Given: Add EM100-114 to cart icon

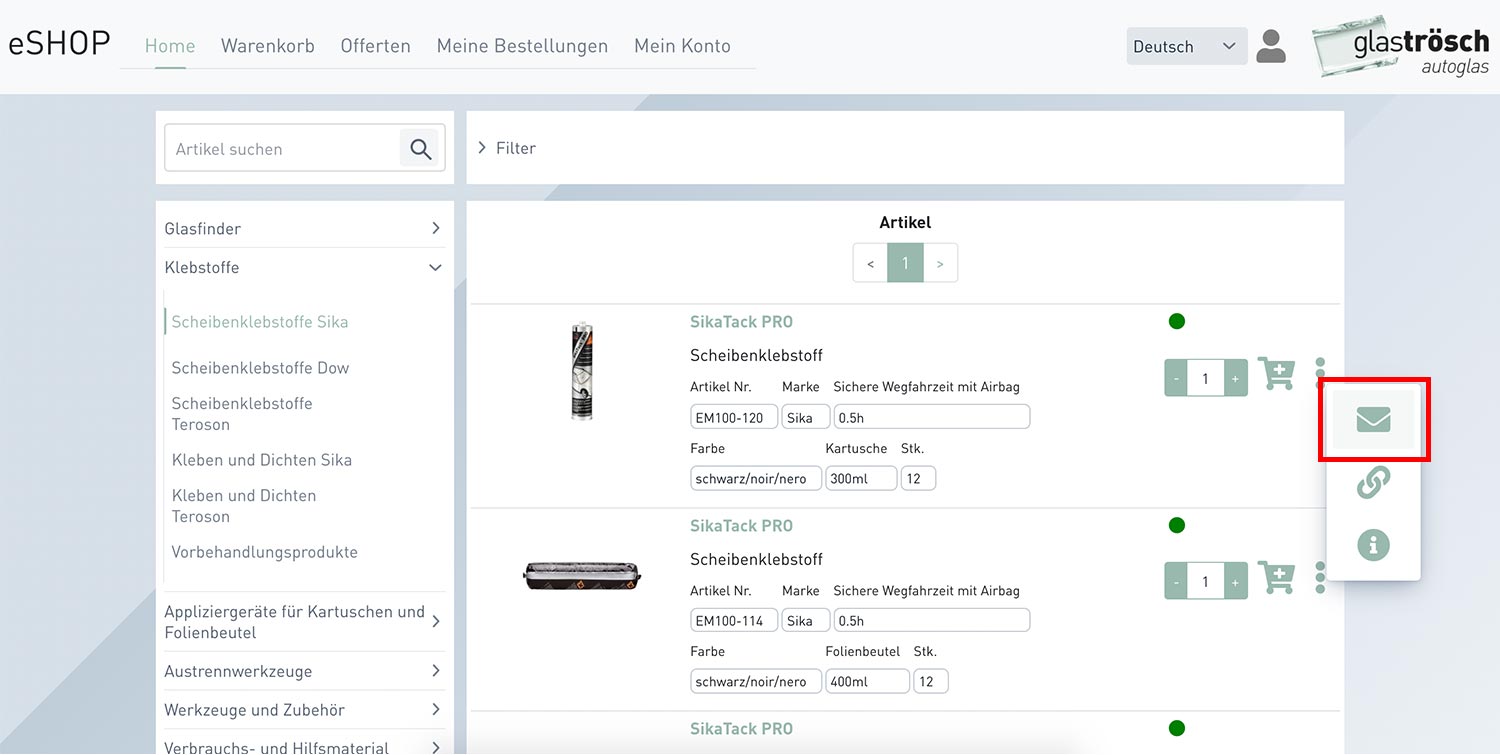Looking at the screenshot, I should click(x=1277, y=578).
